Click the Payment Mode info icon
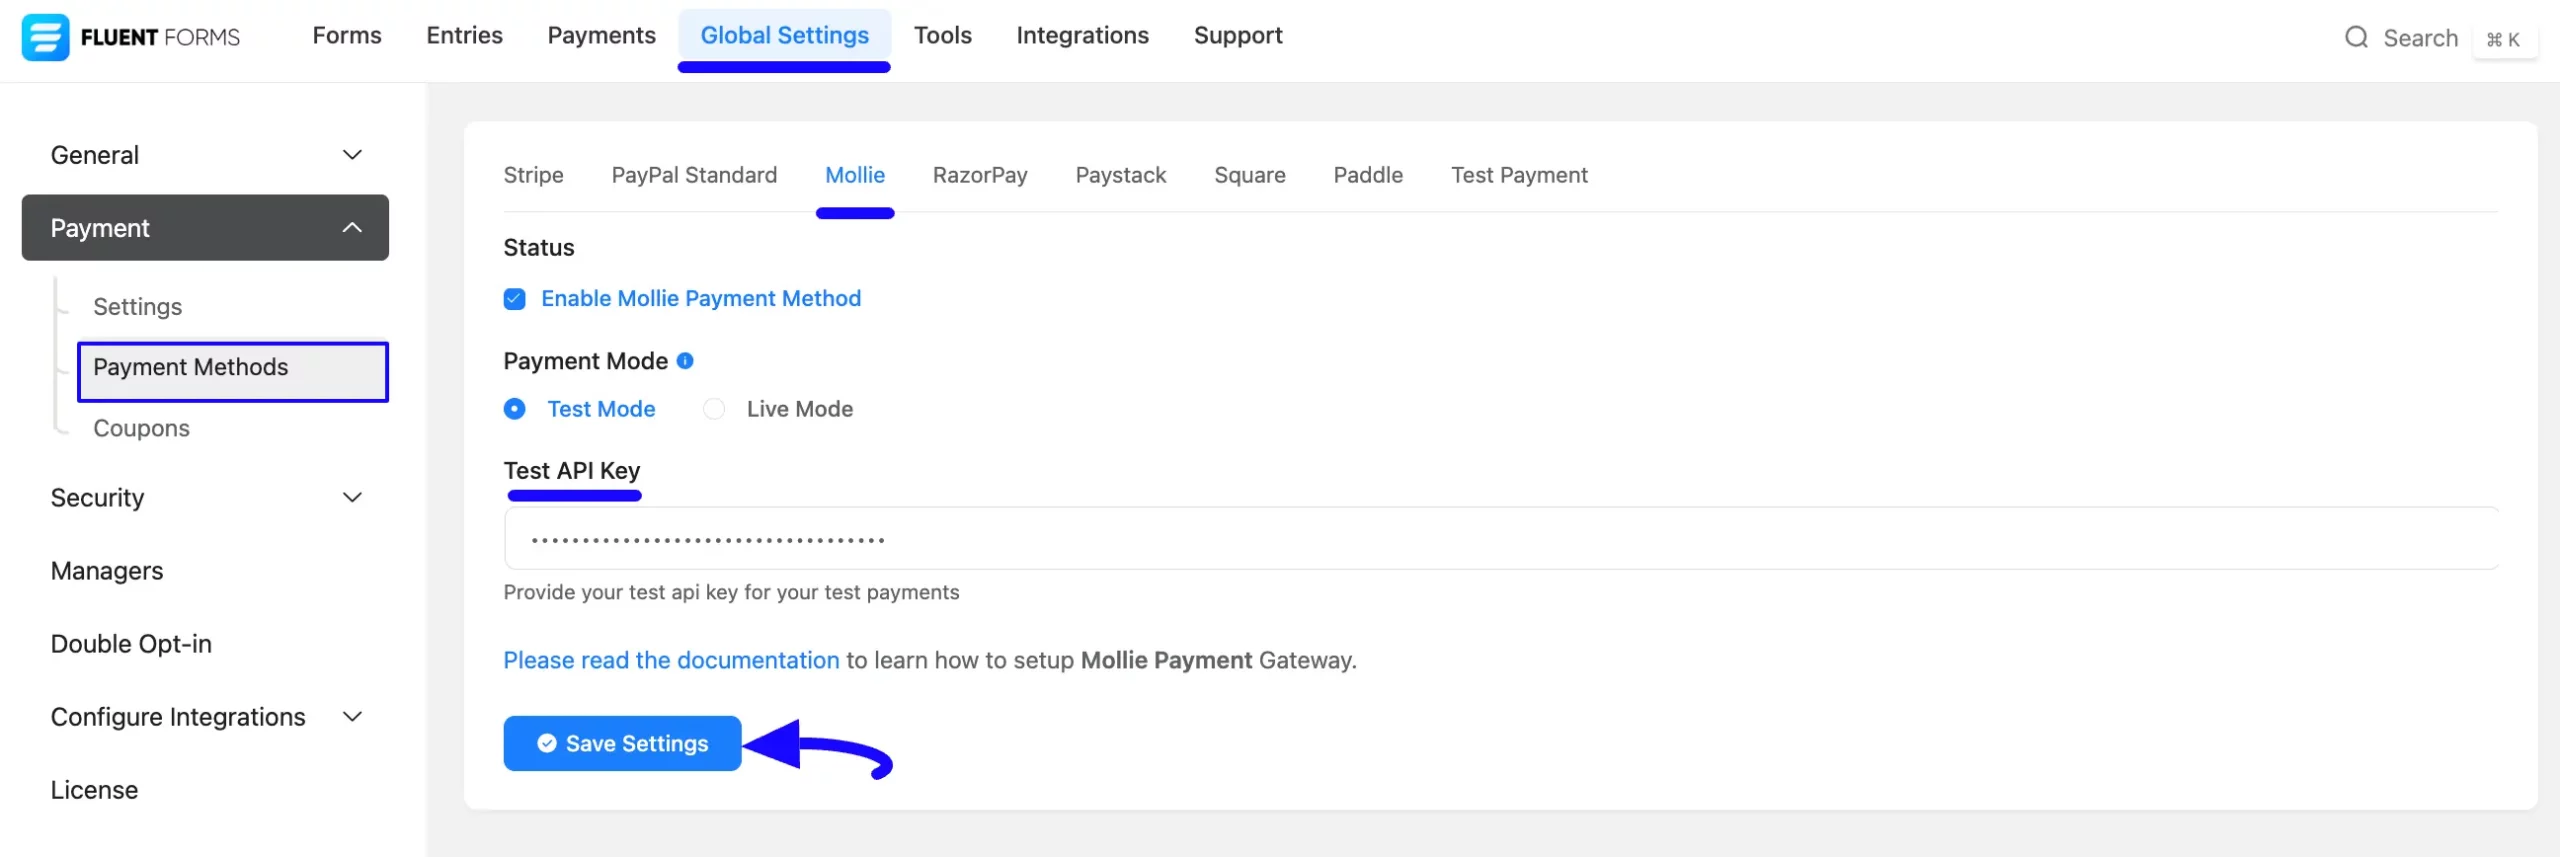This screenshot has width=2560, height=857. coord(685,361)
